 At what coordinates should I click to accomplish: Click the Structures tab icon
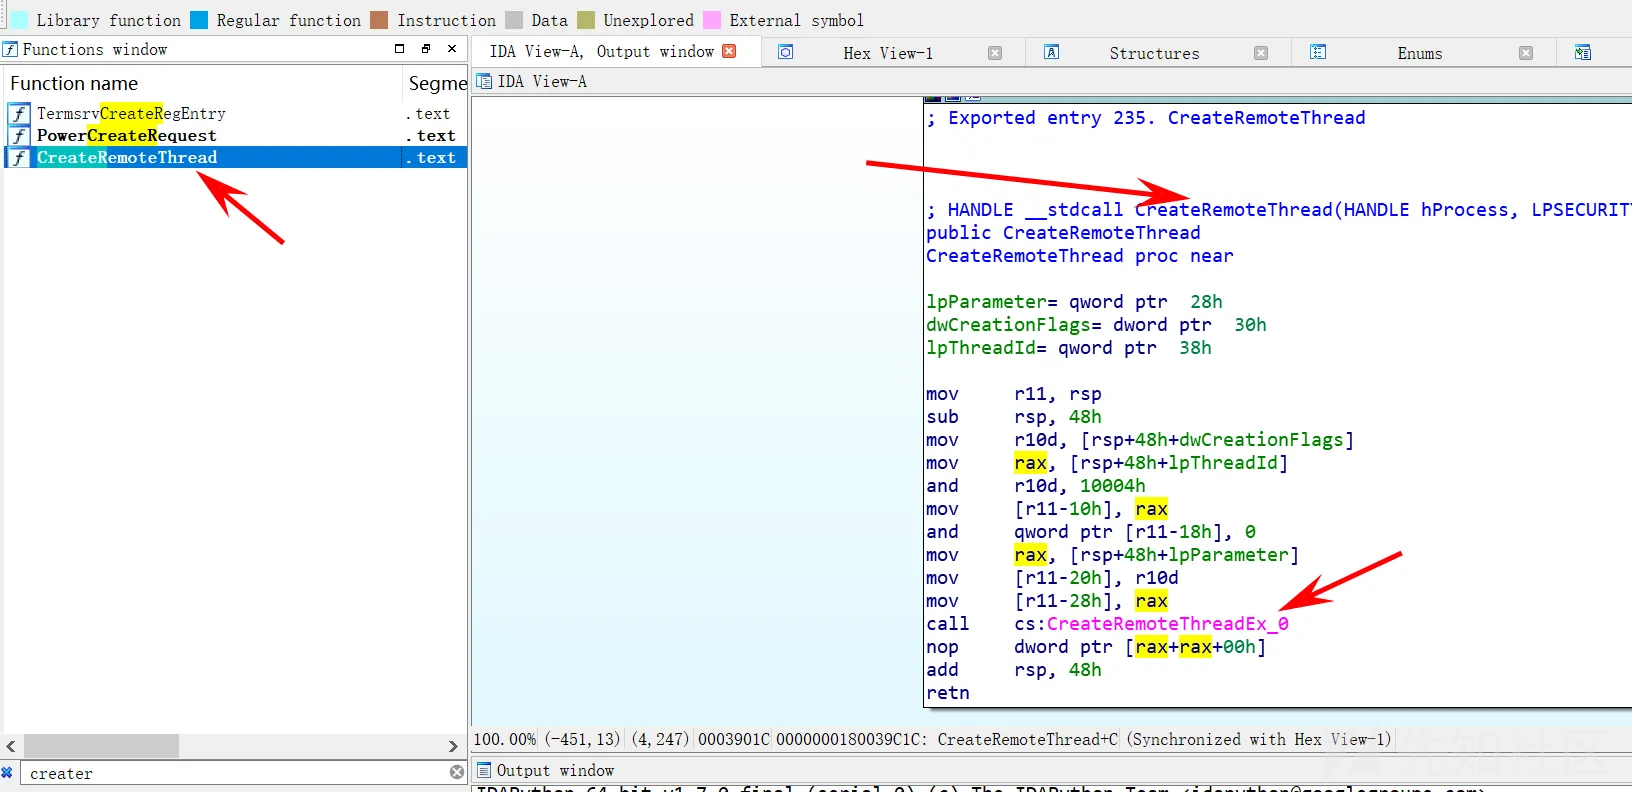1052,52
